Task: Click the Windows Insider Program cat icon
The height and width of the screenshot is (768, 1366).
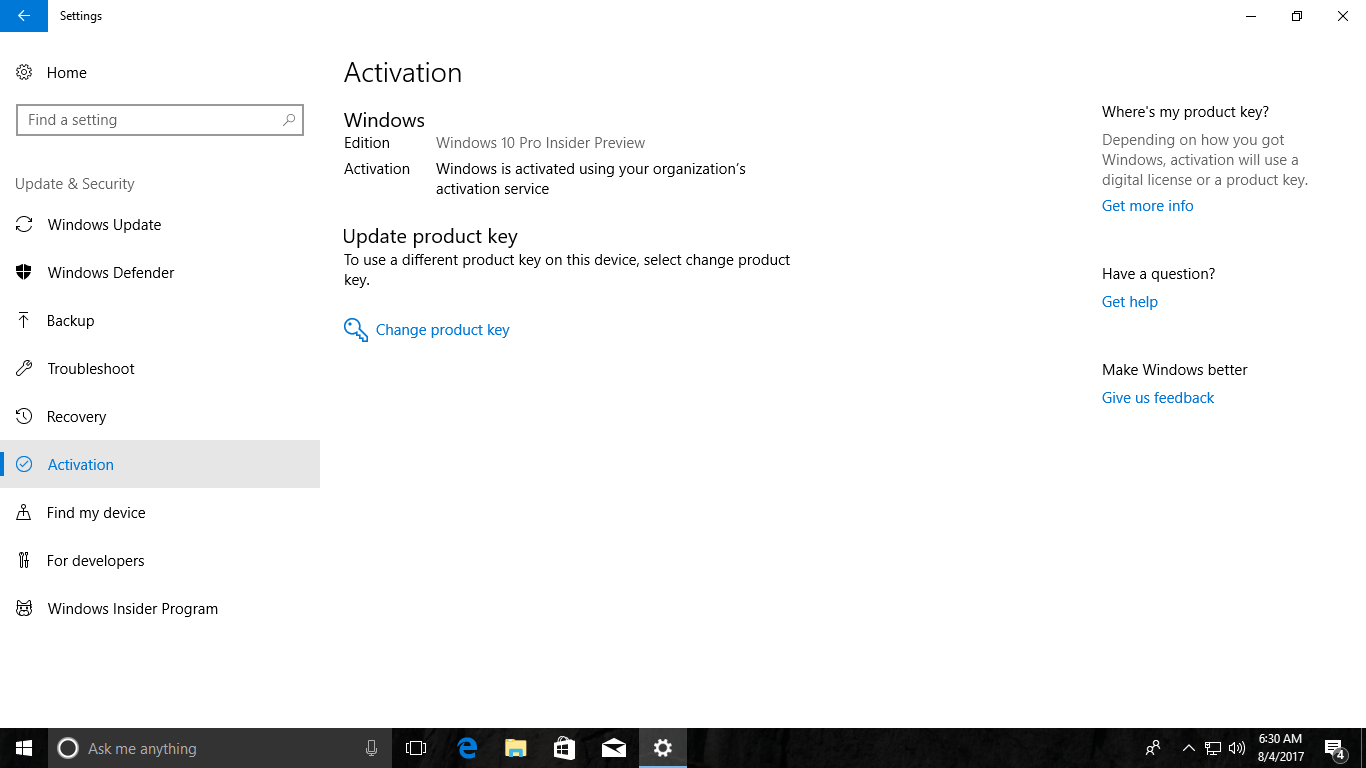Action: tap(24, 608)
